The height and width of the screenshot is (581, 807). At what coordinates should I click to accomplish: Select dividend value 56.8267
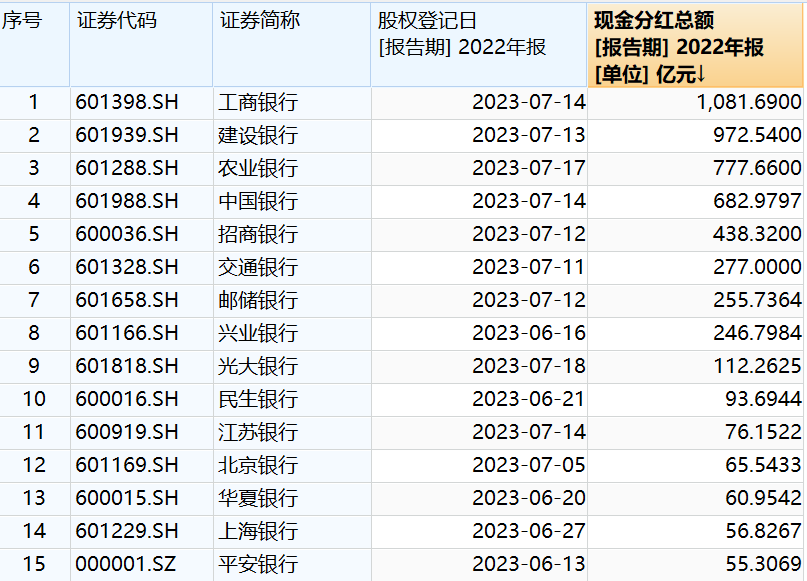tap(763, 531)
